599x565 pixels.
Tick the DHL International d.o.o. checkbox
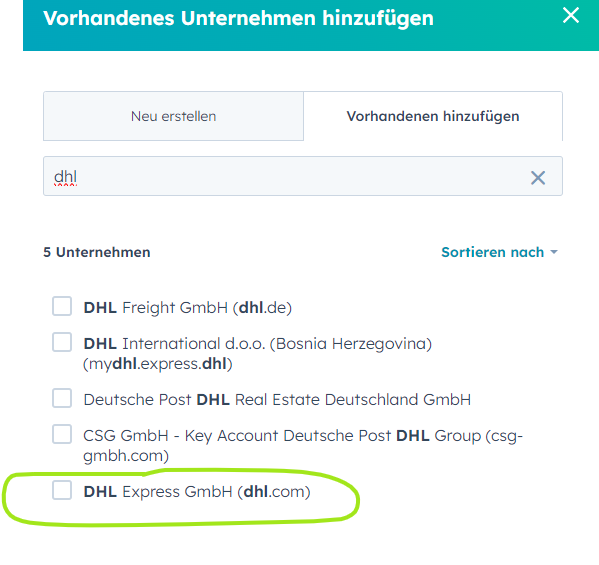click(x=62, y=342)
